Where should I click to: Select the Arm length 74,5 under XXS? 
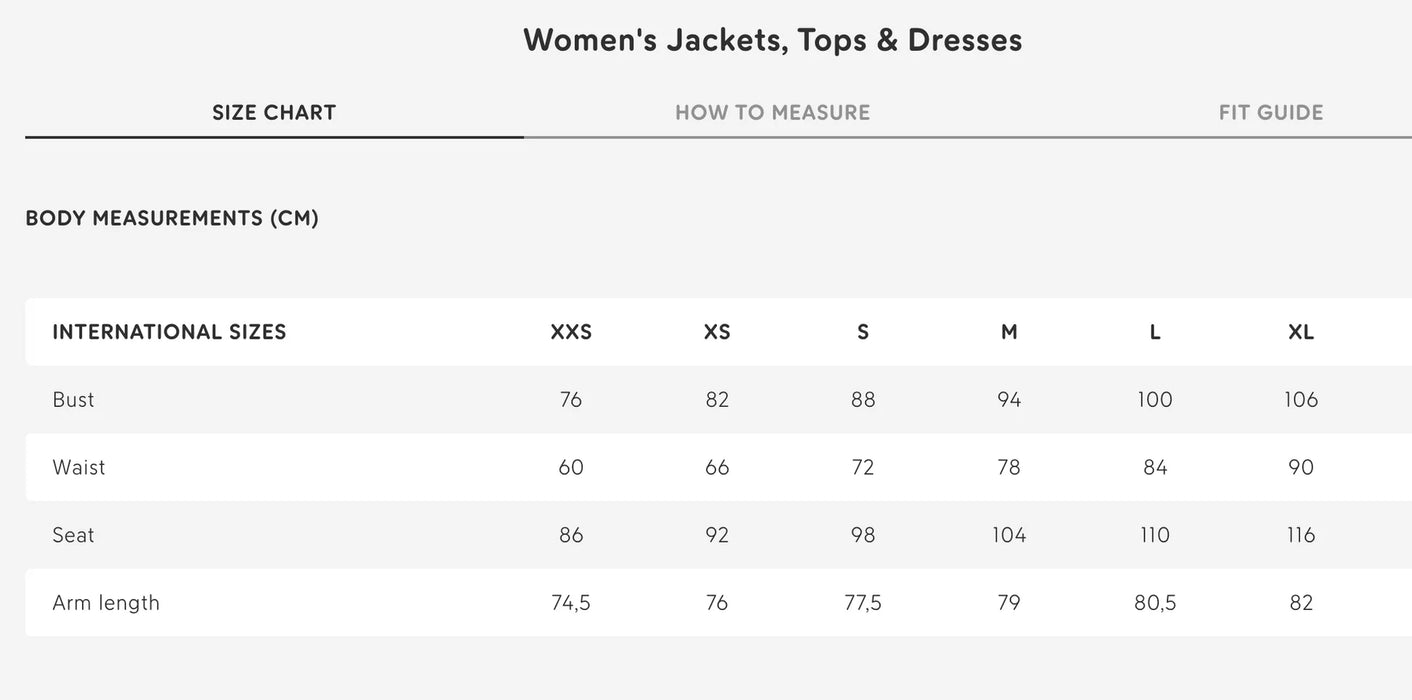(571, 602)
